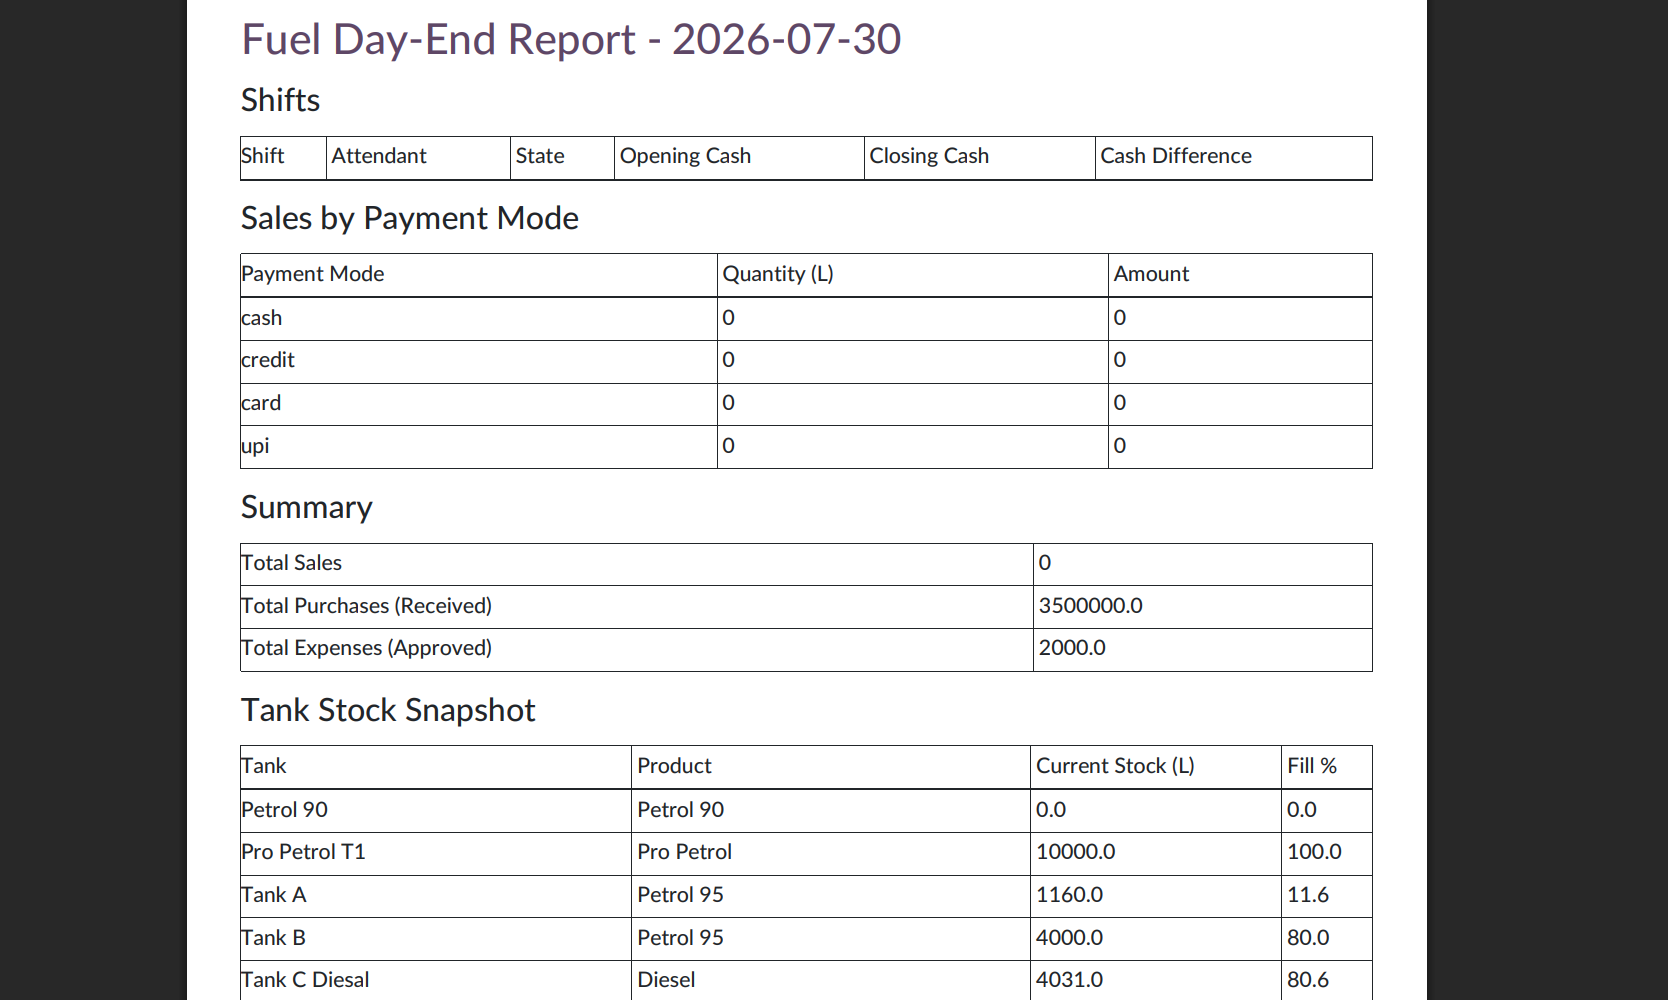Click the 'Summary' section heading
This screenshot has height=1000, width=1668.
[307, 507]
